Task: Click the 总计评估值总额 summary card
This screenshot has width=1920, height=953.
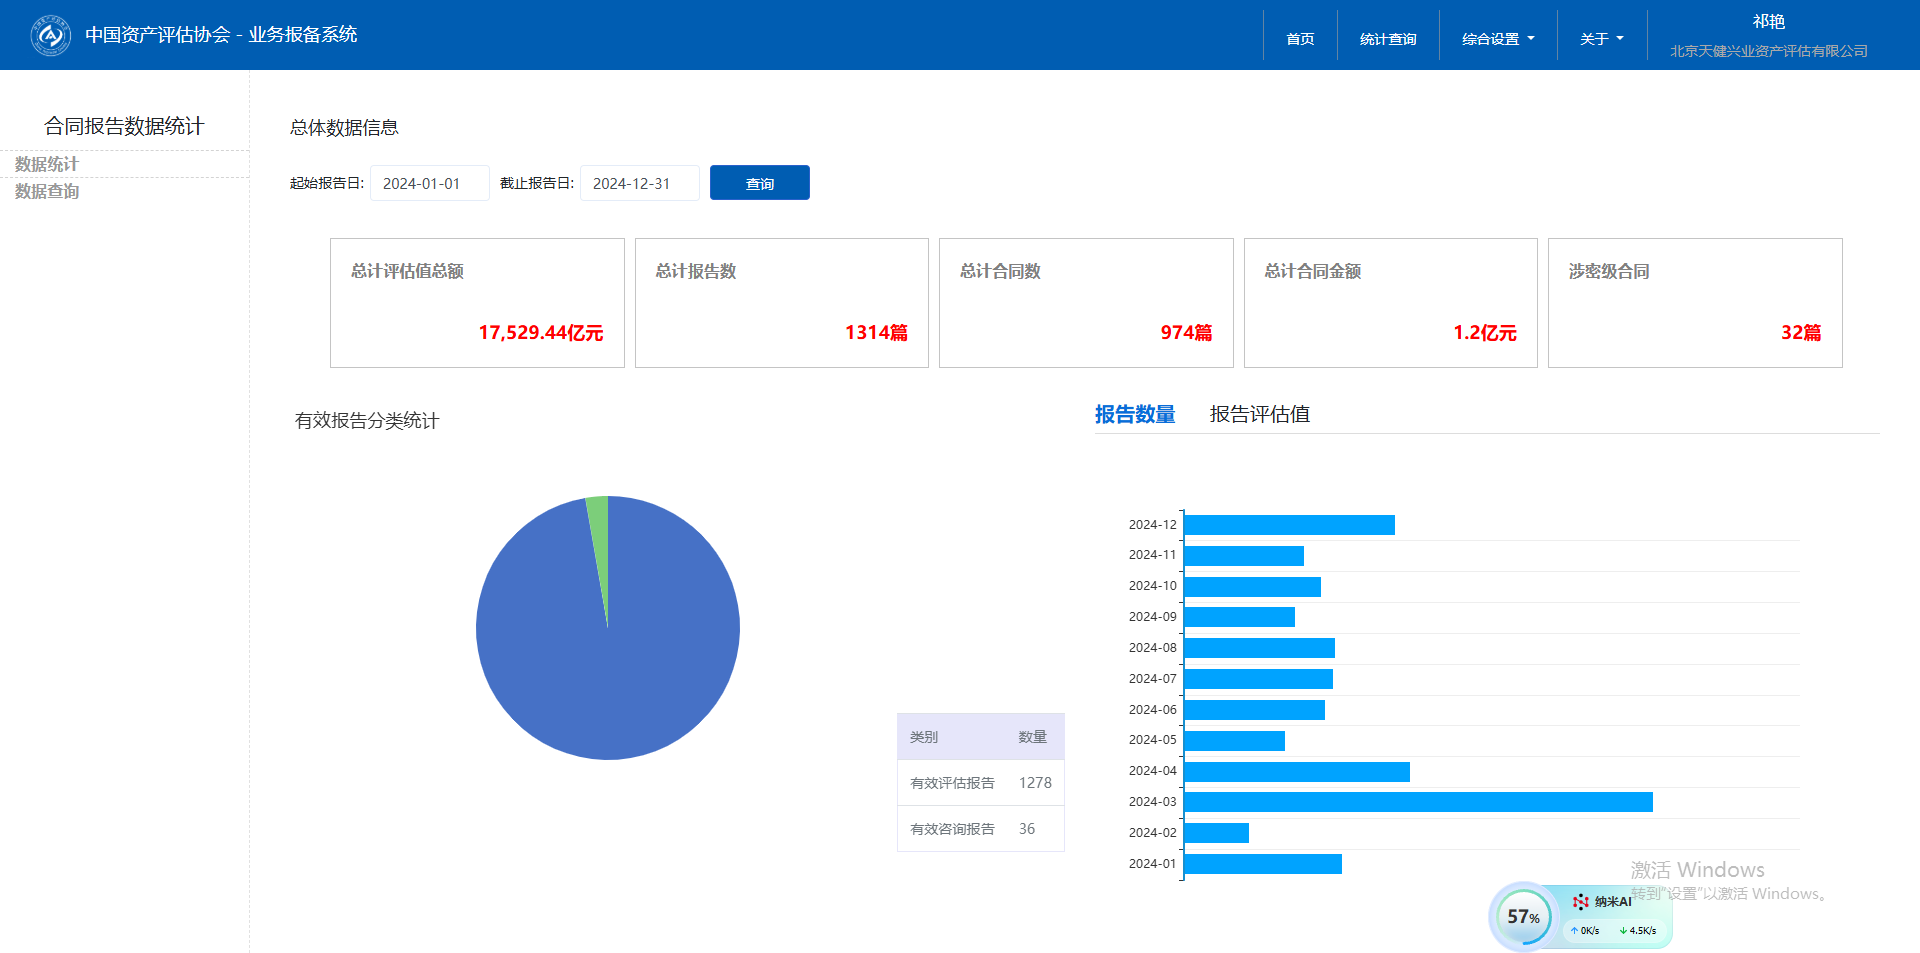Action: coord(477,303)
